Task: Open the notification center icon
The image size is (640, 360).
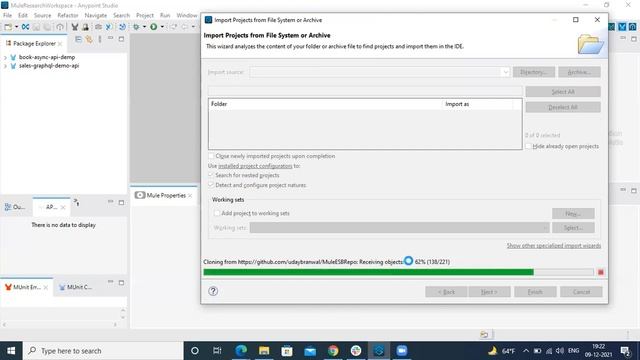Action: pyautogui.click(x=625, y=351)
